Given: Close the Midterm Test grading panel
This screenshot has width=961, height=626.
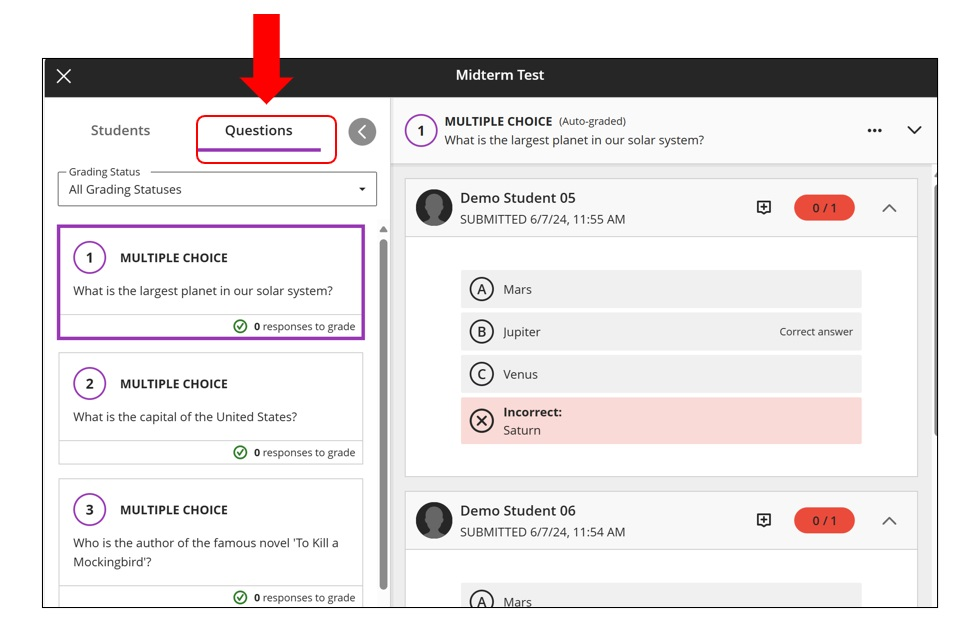Looking at the screenshot, I should pos(64,76).
